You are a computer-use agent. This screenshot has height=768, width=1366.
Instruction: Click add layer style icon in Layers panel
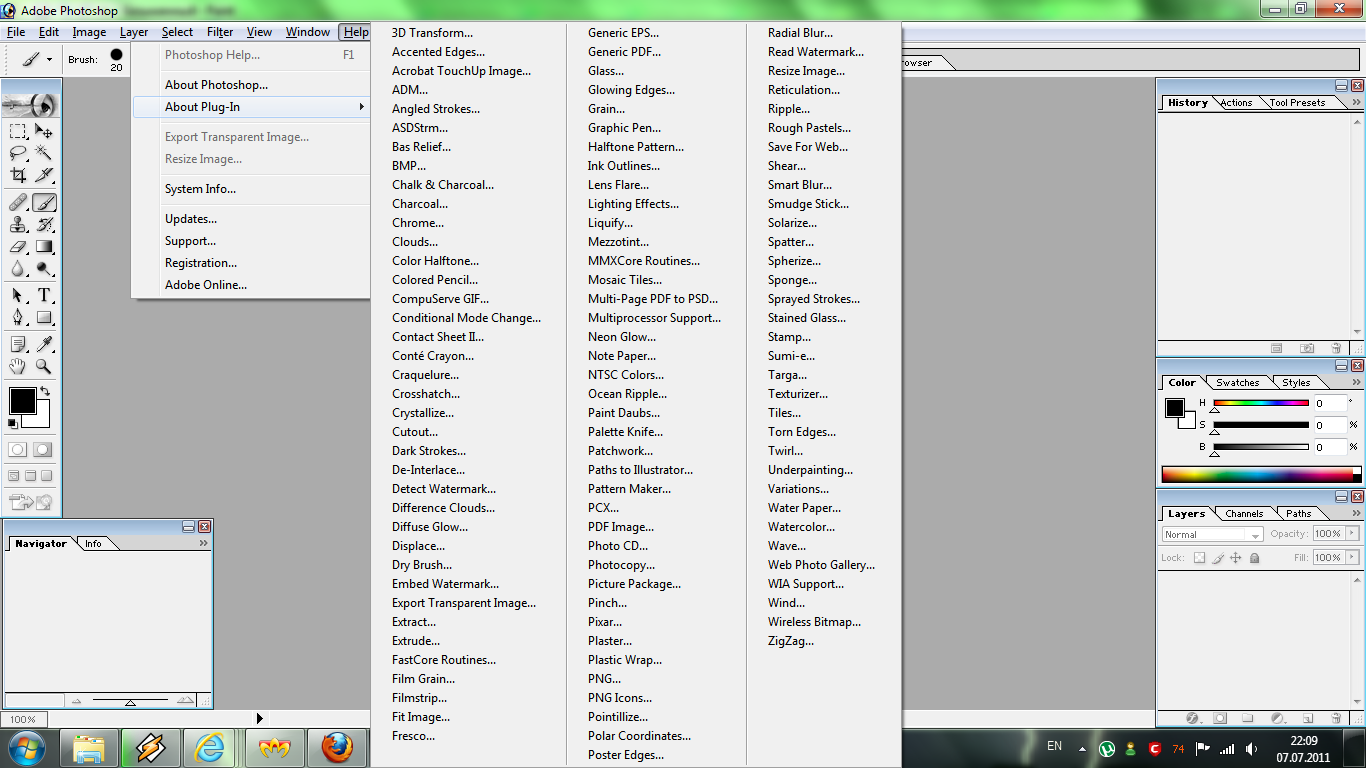coord(1192,718)
